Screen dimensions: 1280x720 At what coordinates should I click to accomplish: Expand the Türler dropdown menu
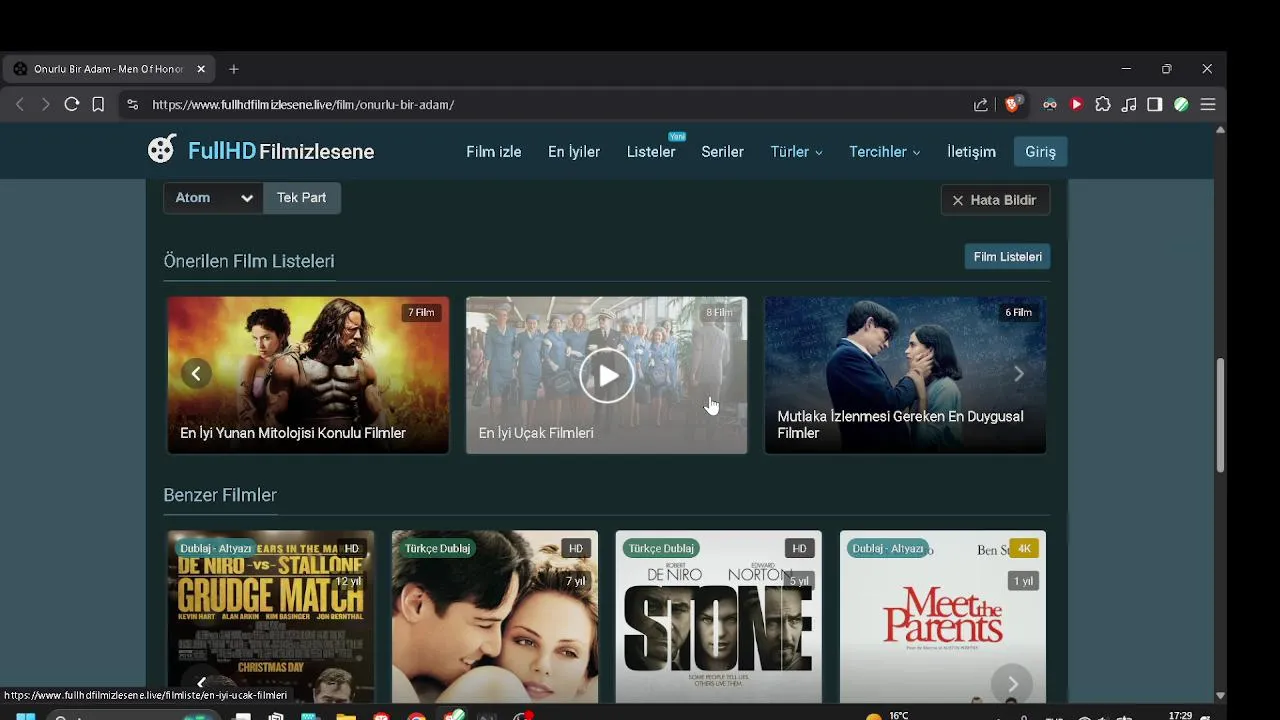point(797,152)
